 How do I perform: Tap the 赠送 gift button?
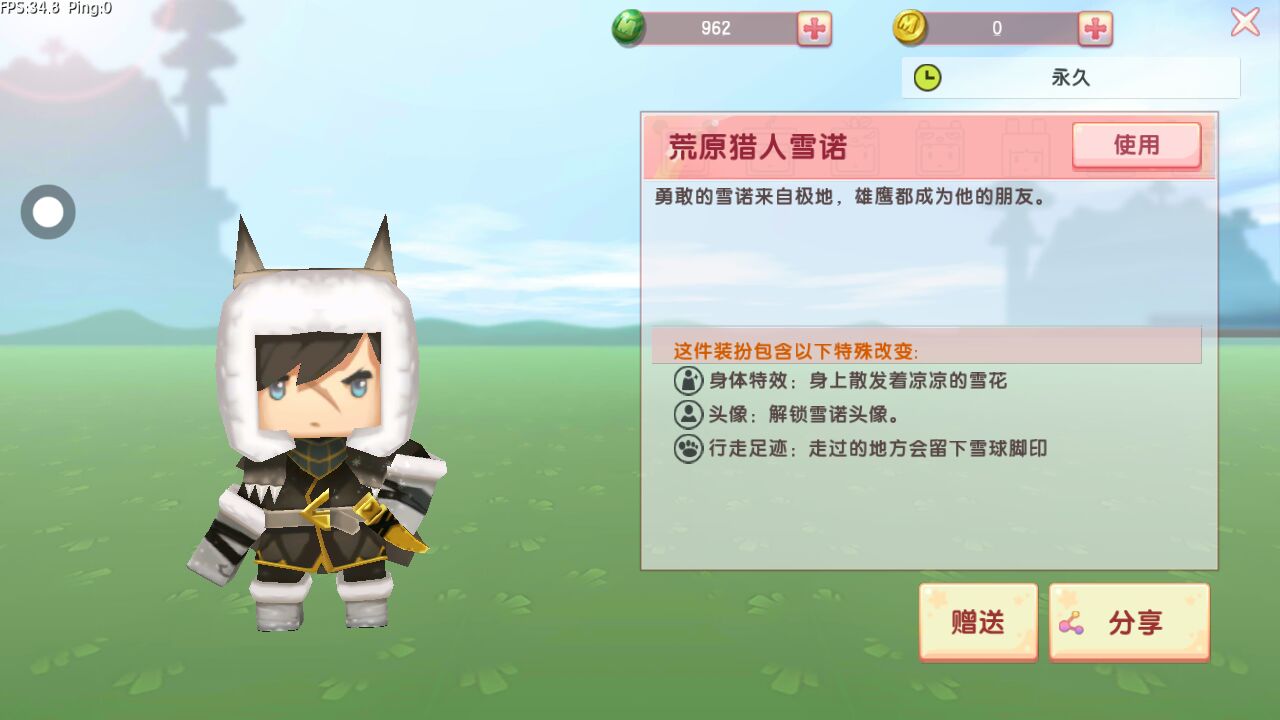pos(978,622)
